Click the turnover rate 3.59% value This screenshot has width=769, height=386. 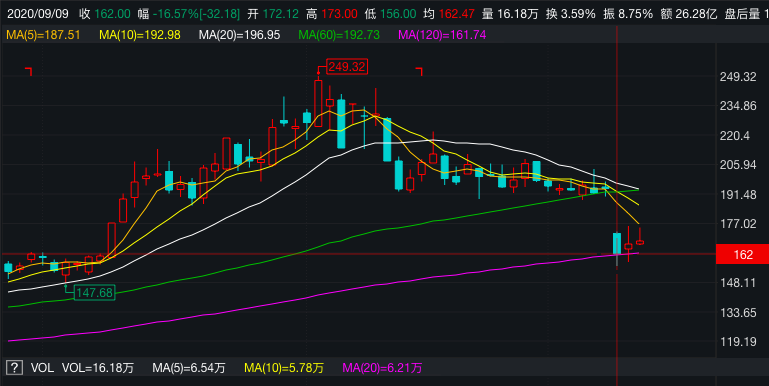click(577, 14)
